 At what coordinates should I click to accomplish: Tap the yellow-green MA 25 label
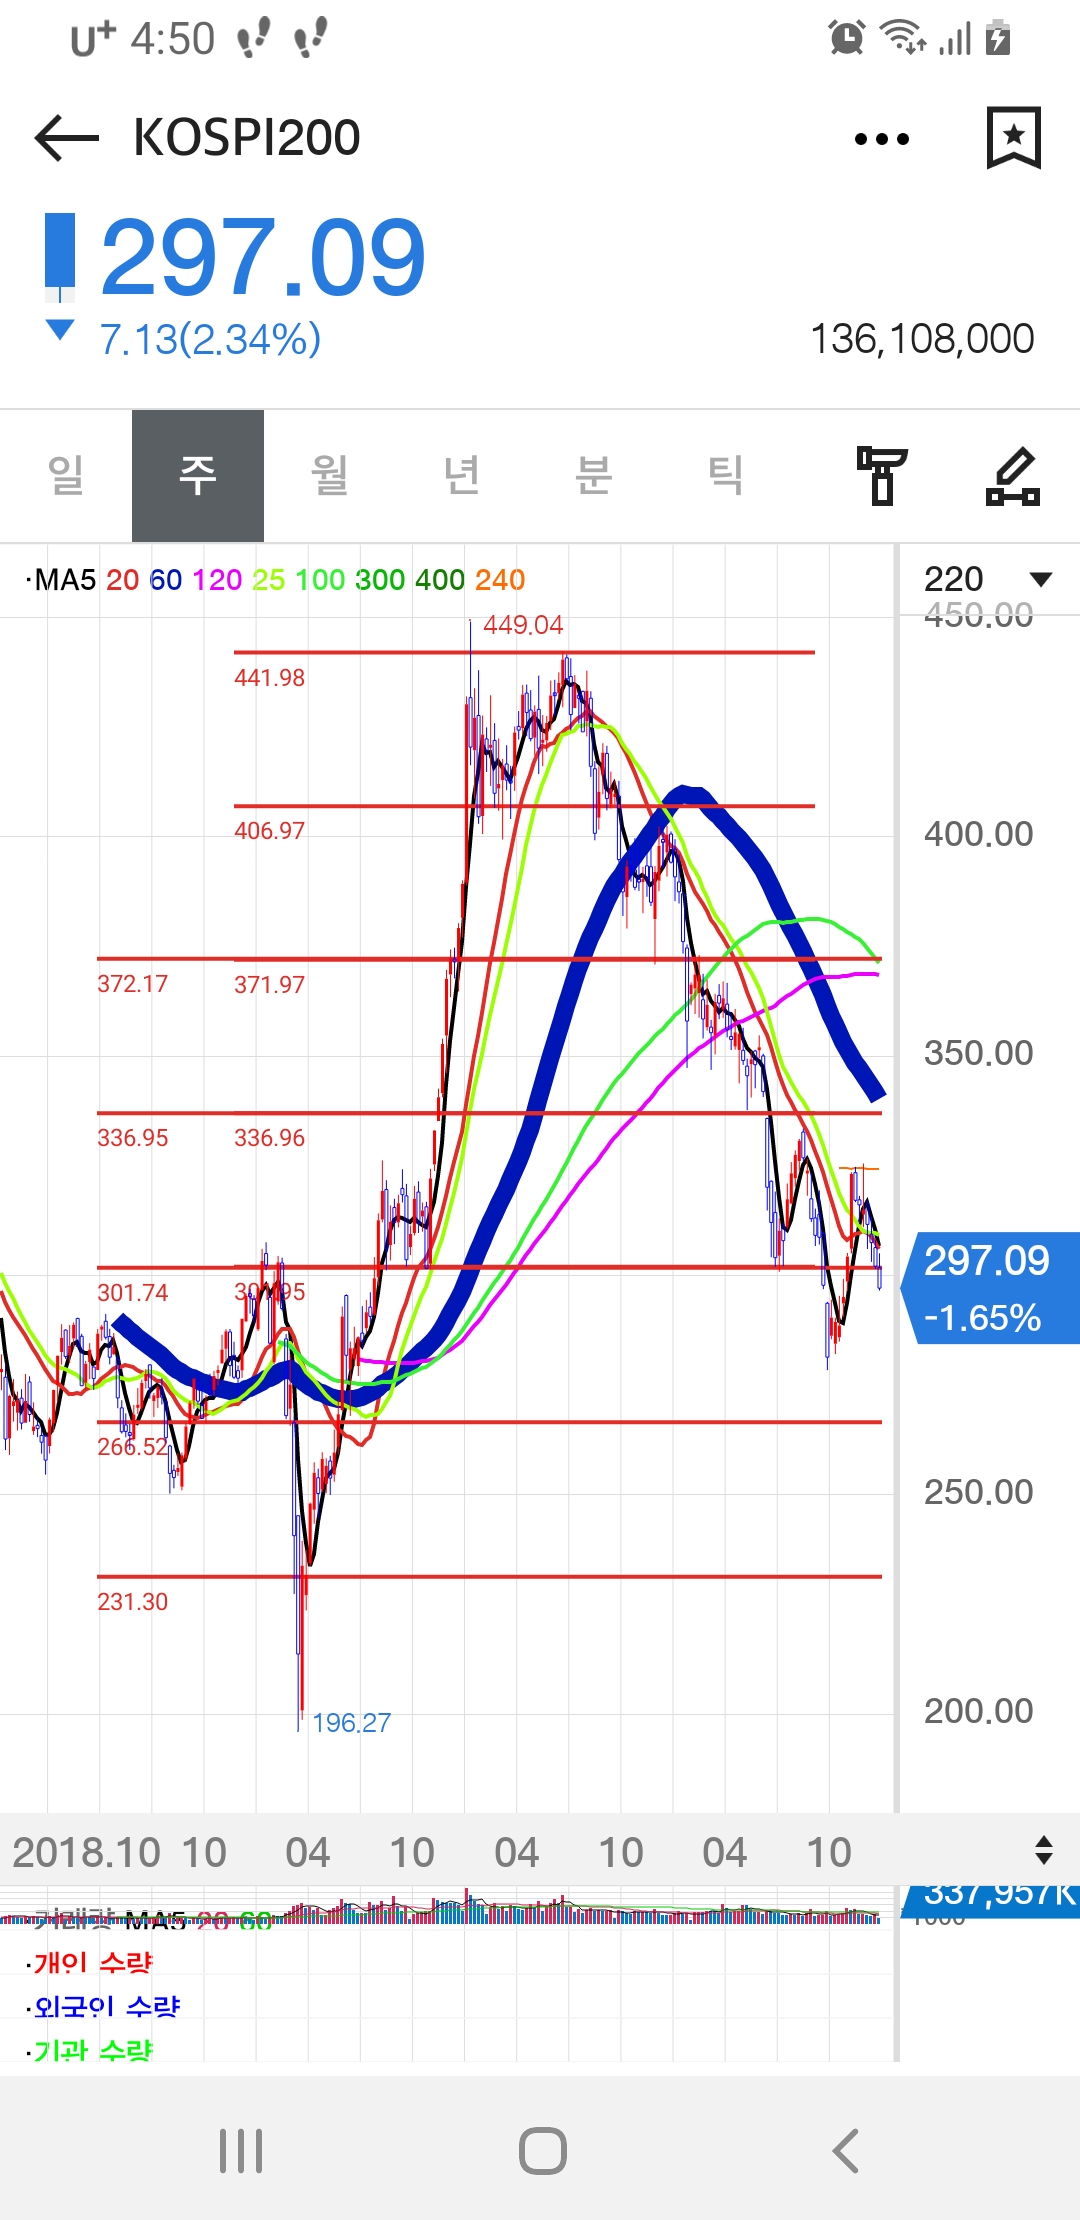click(x=269, y=580)
